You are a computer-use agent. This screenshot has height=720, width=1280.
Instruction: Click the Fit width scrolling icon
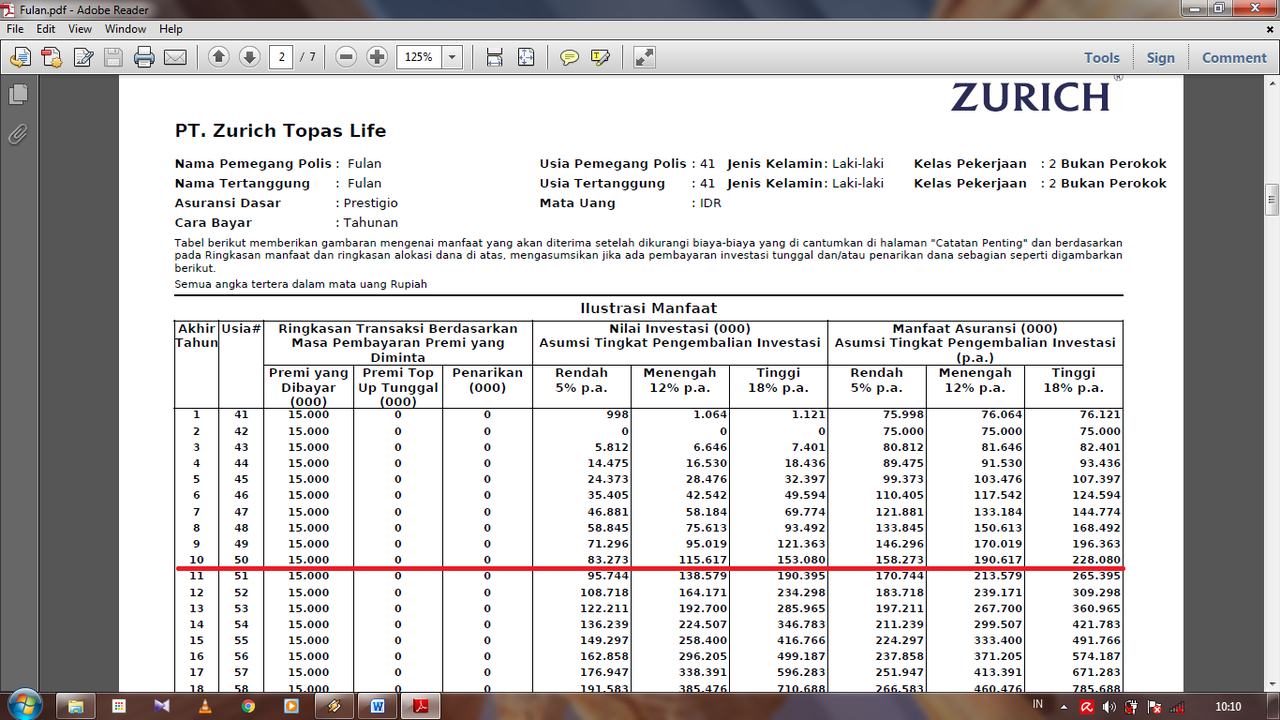point(494,57)
